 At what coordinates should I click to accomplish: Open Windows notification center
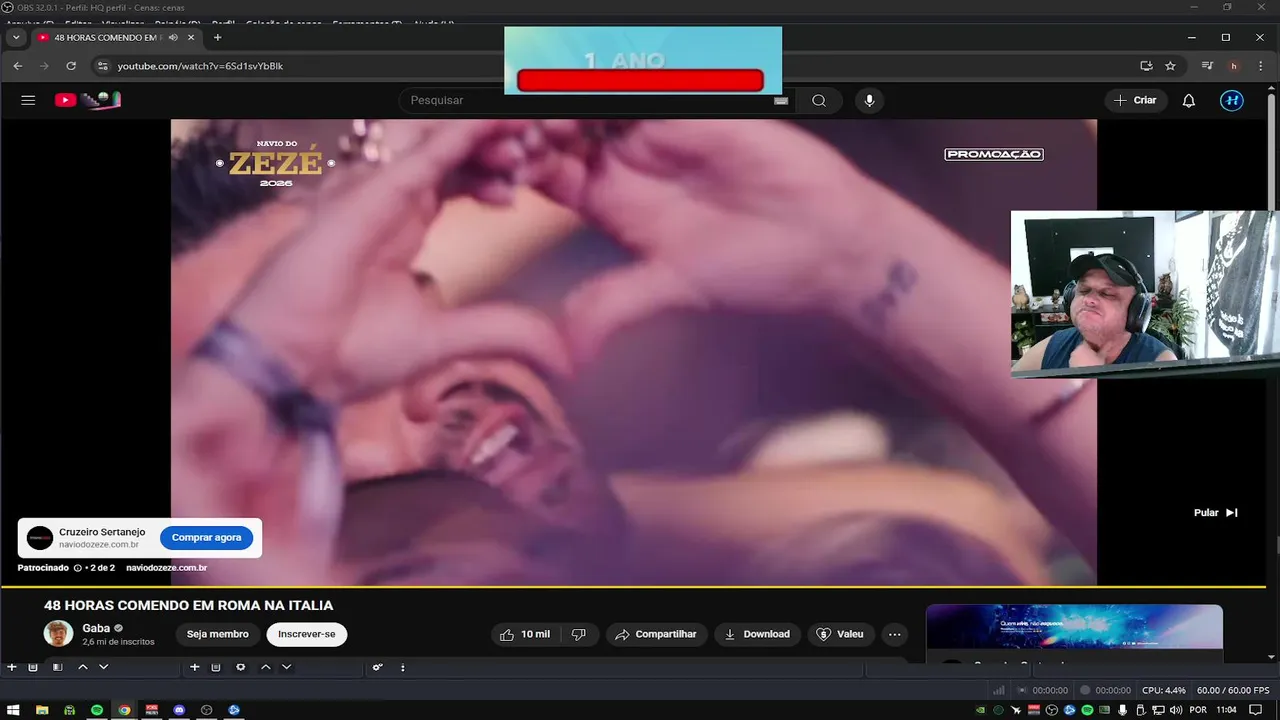1256,710
